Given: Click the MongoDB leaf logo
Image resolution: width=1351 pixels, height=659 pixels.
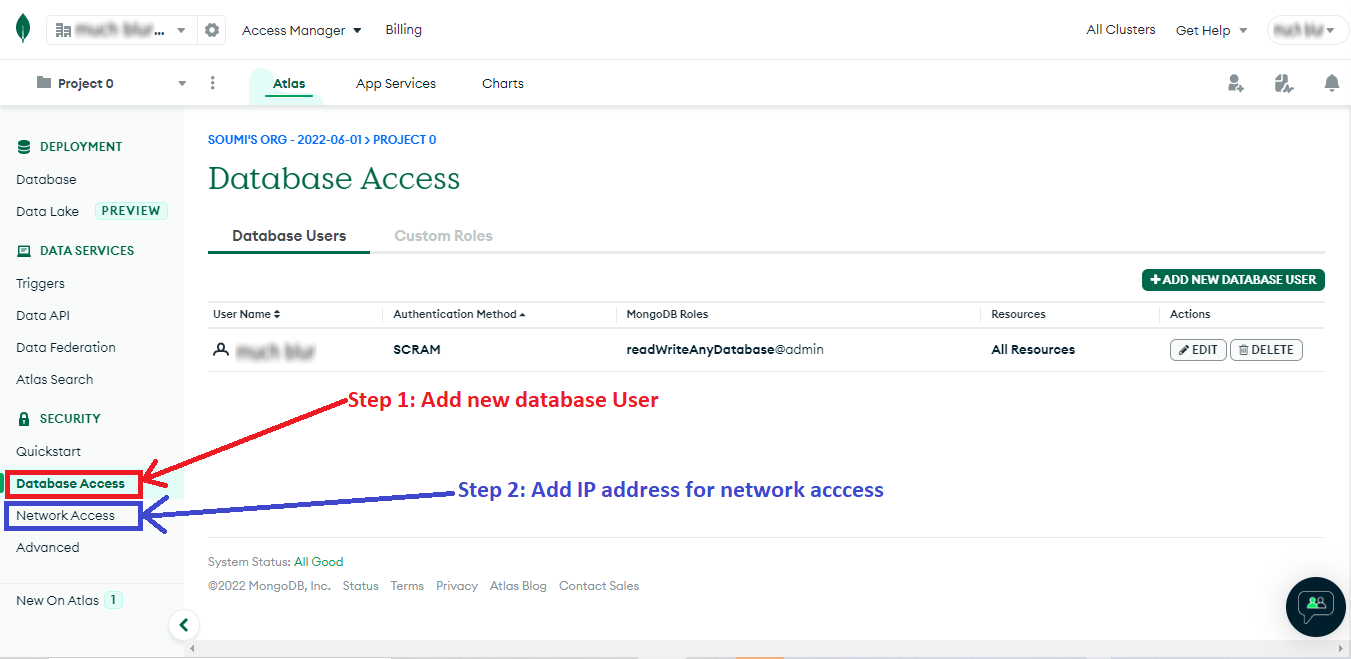Looking at the screenshot, I should click(x=22, y=29).
